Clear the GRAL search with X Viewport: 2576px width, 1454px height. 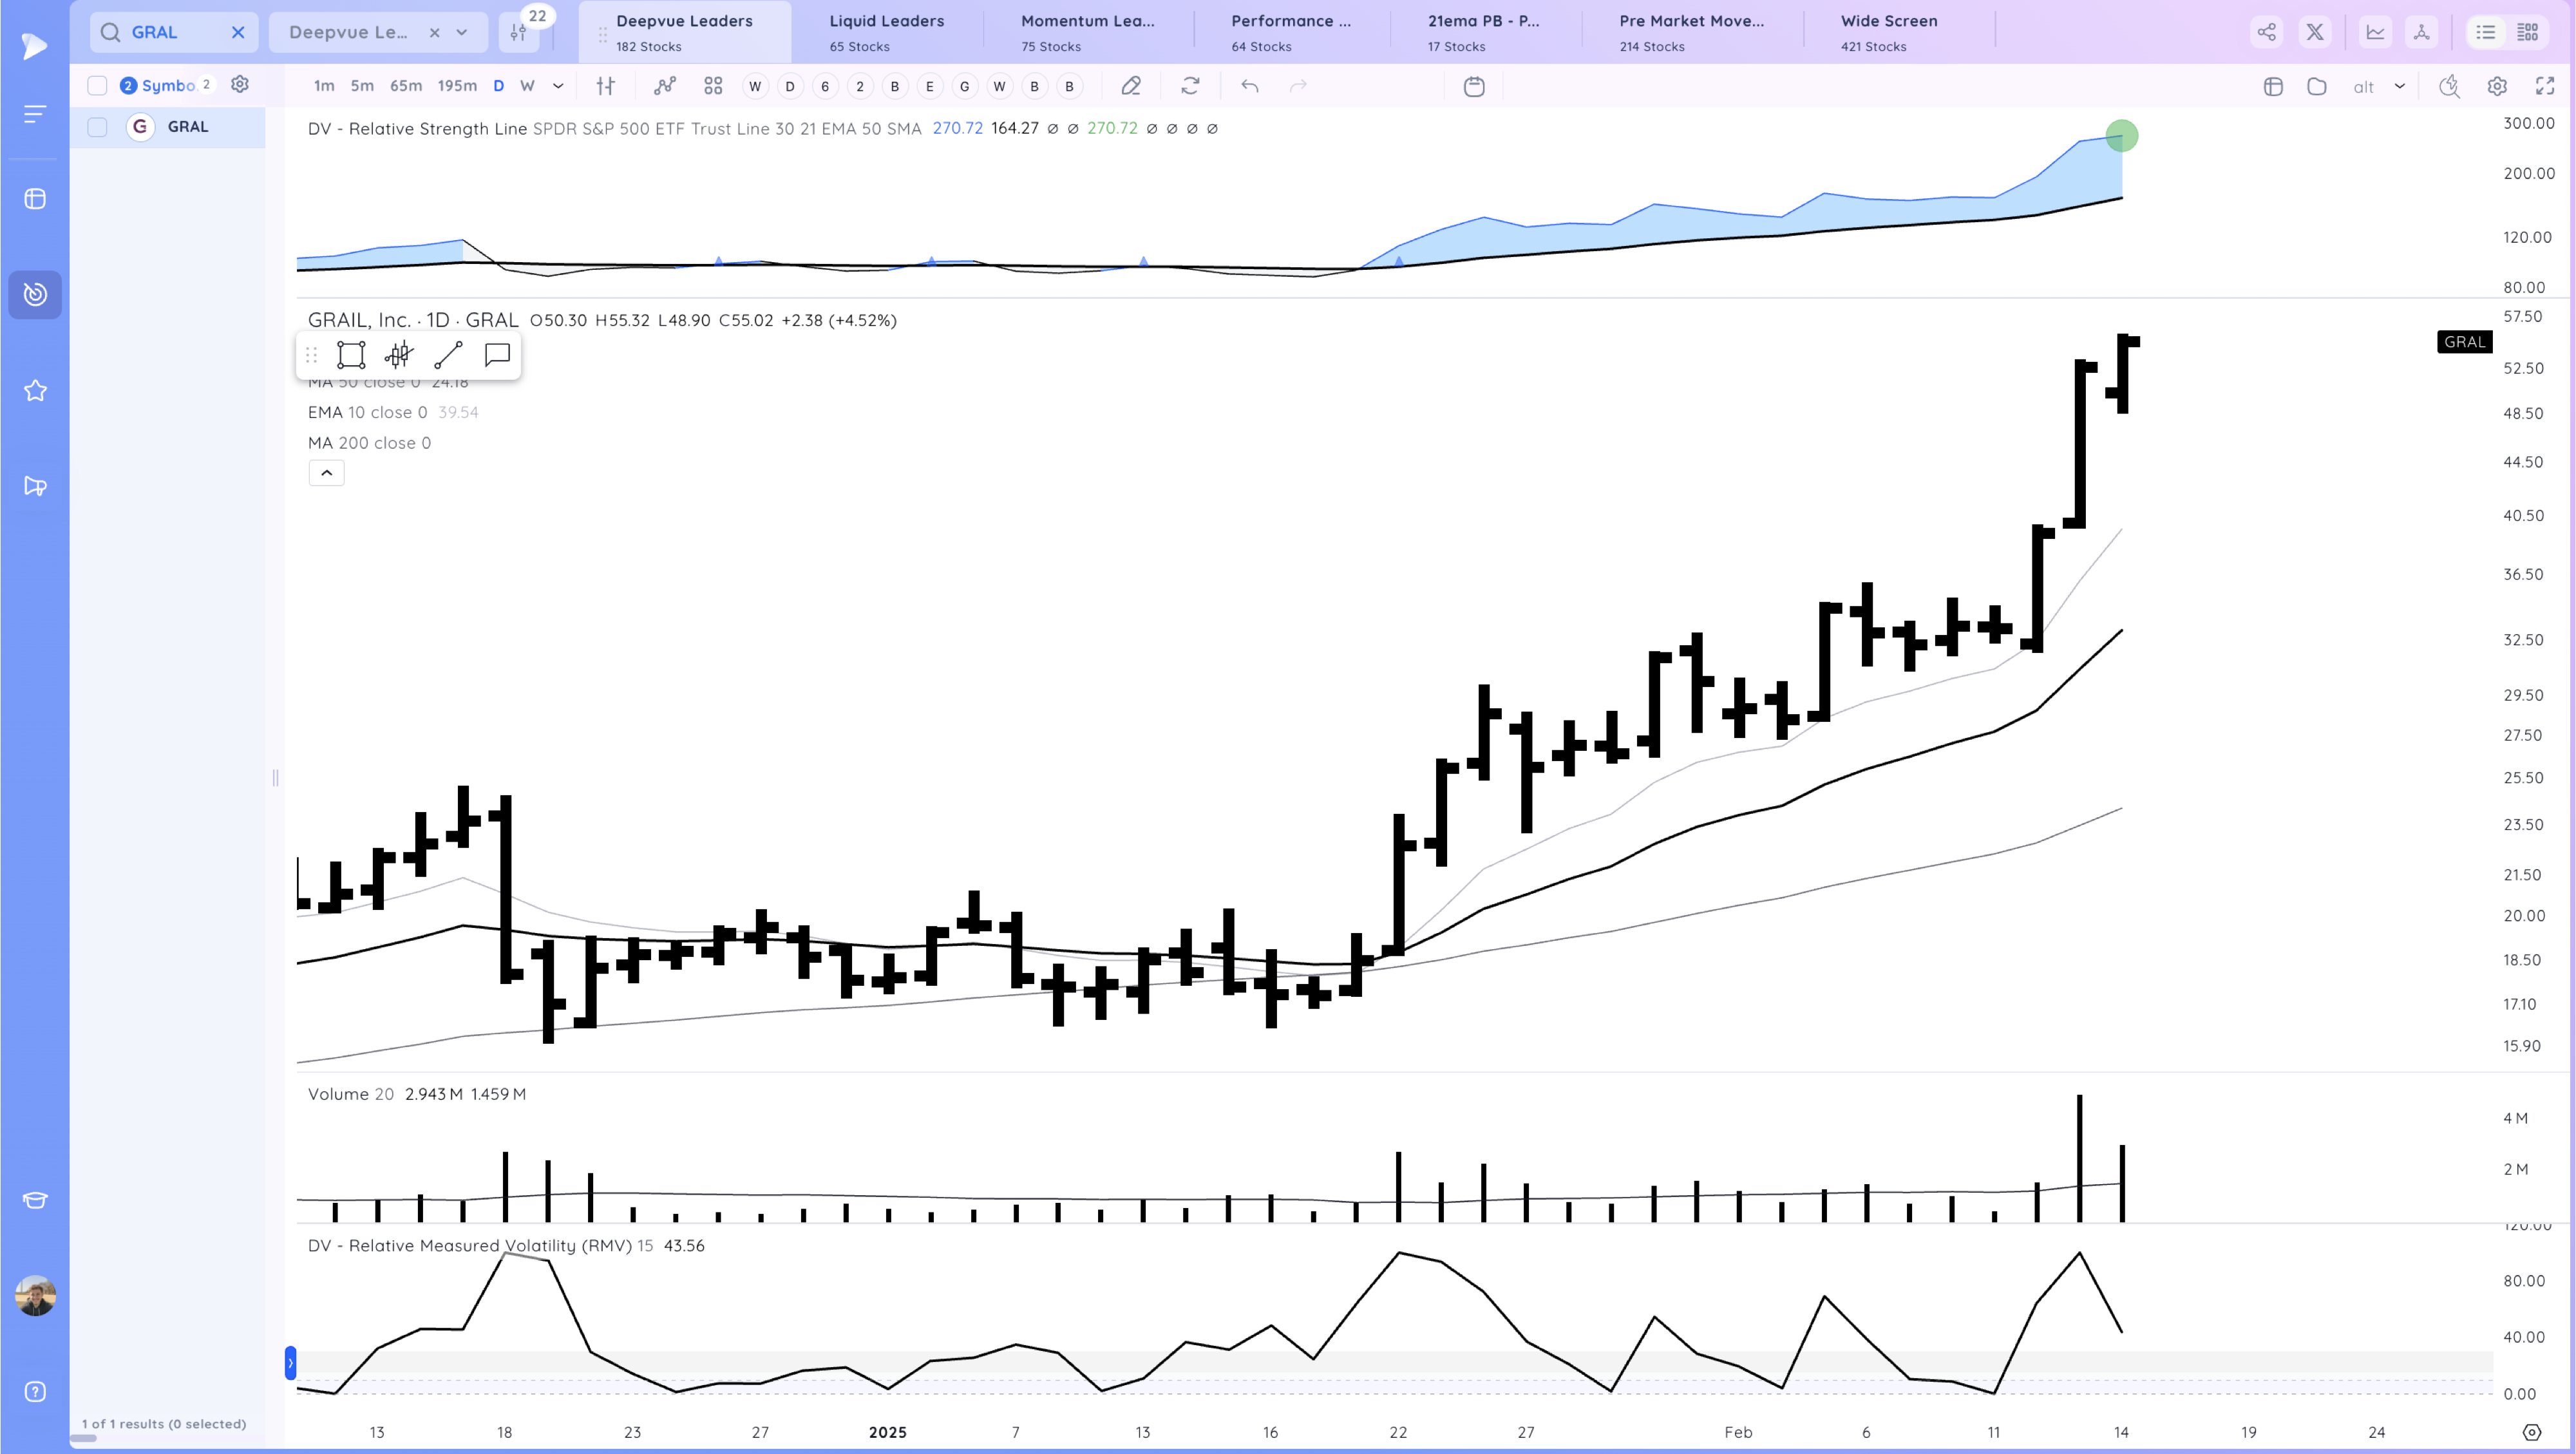pyautogui.click(x=238, y=32)
